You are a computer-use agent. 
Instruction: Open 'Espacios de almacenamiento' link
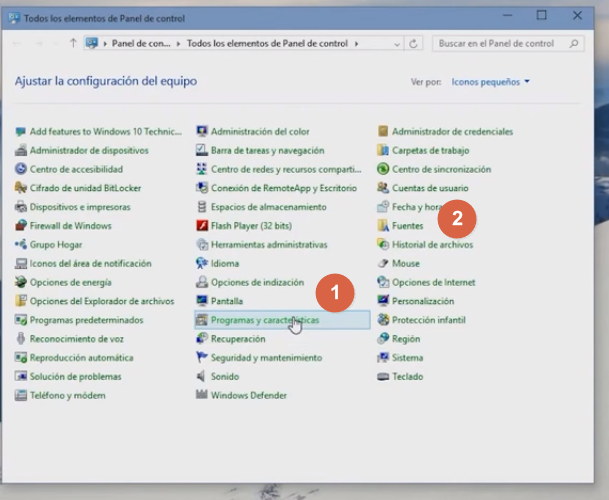point(269,207)
